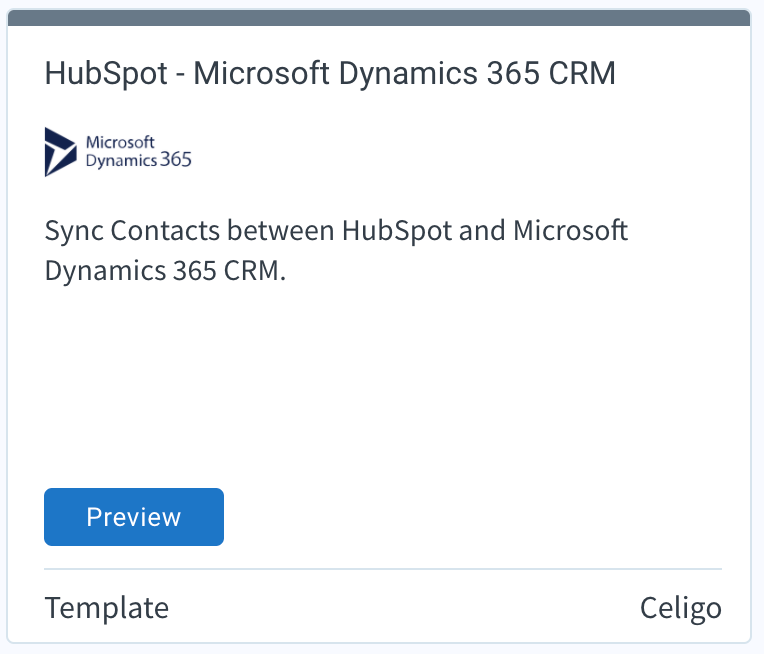The height and width of the screenshot is (654, 764).
Task: Click the Sync Contacts description text
Action: tap(336, 250)
